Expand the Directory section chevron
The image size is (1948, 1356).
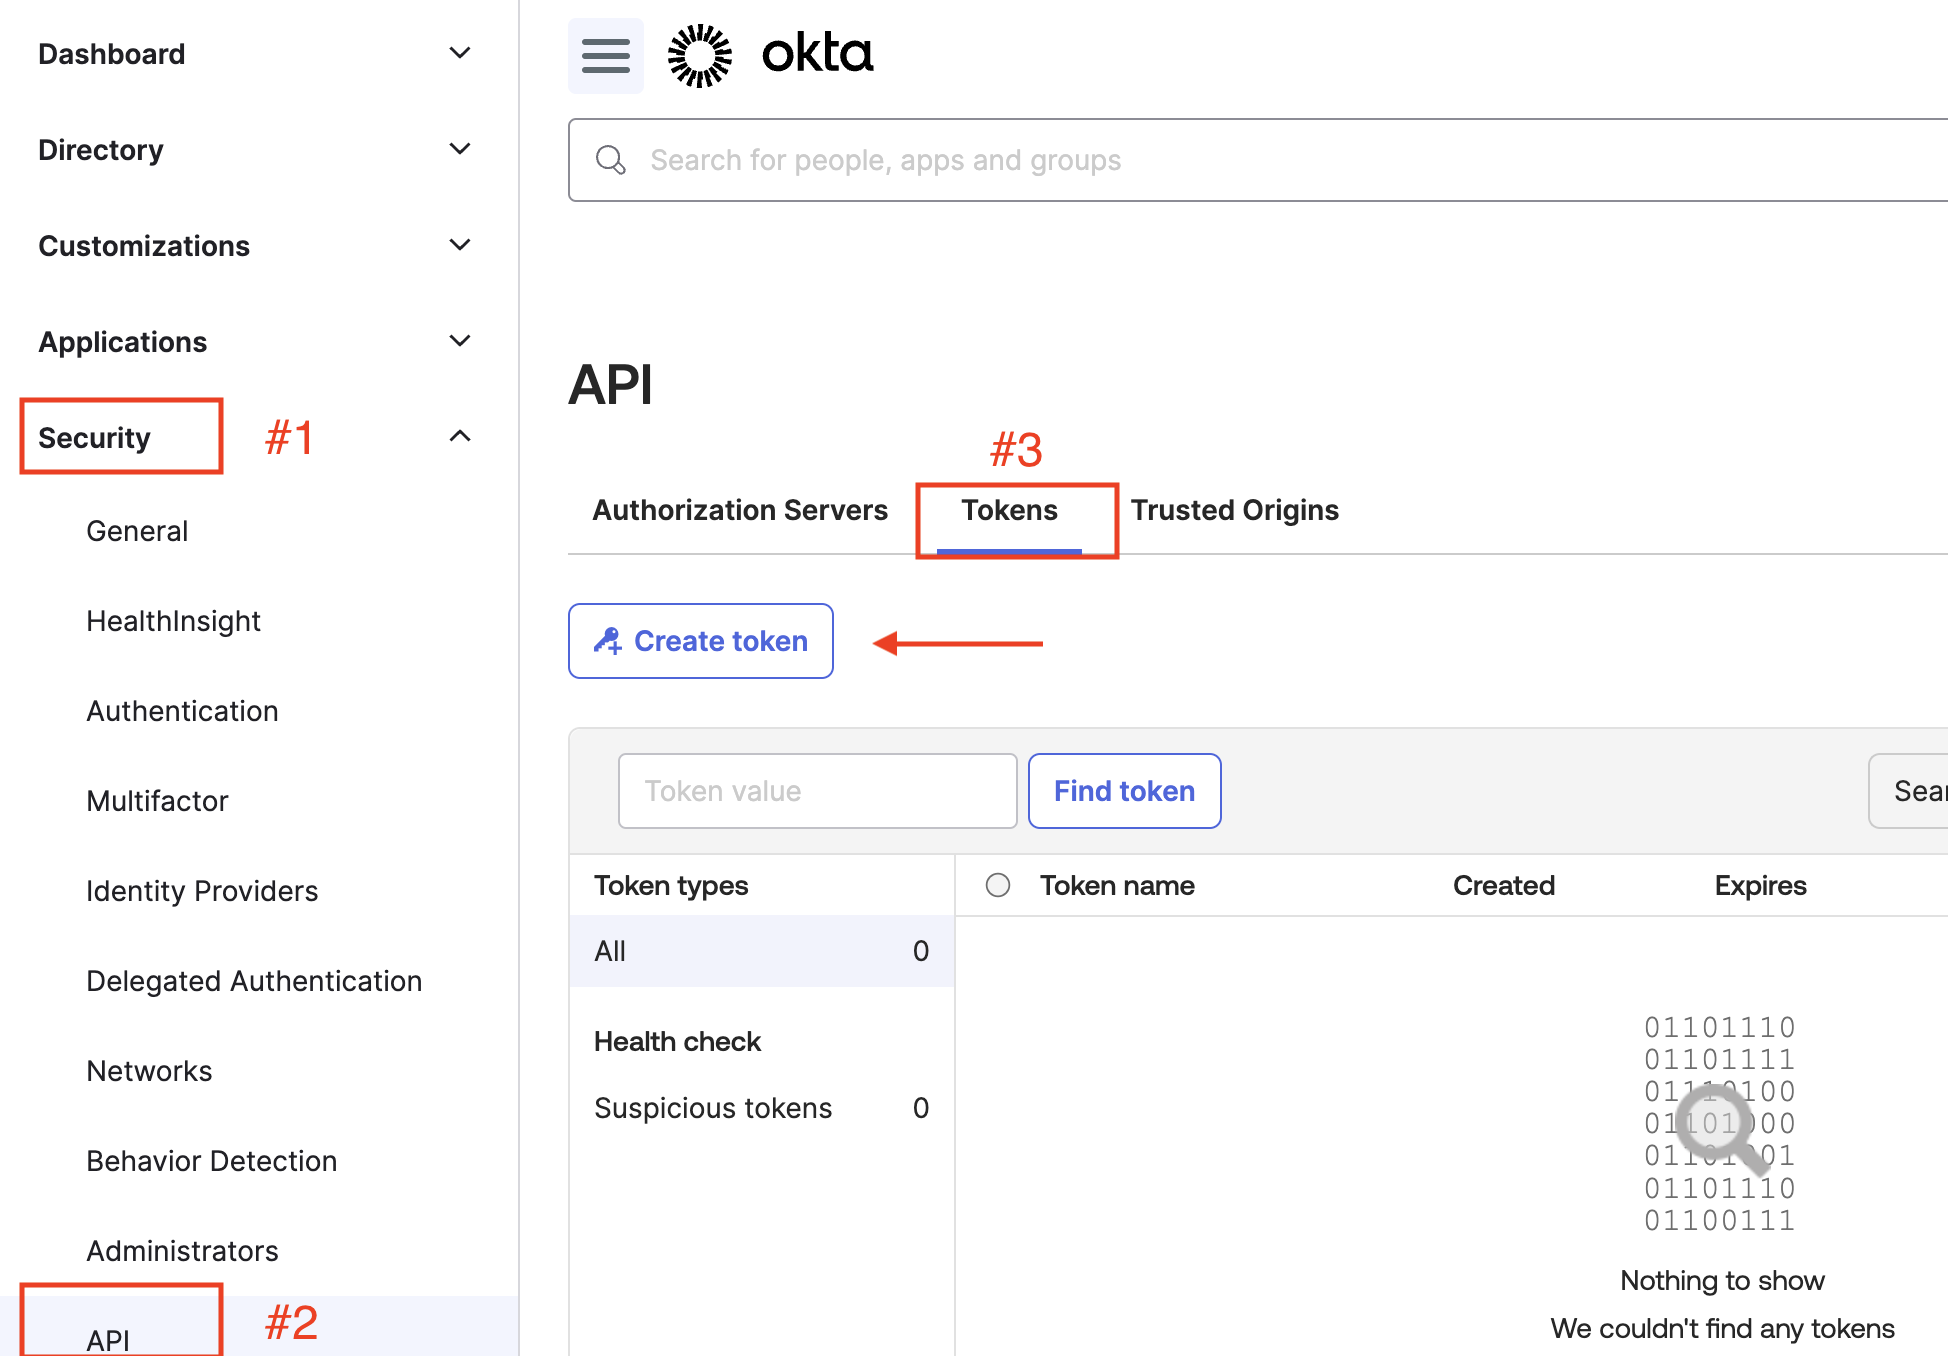460,149
